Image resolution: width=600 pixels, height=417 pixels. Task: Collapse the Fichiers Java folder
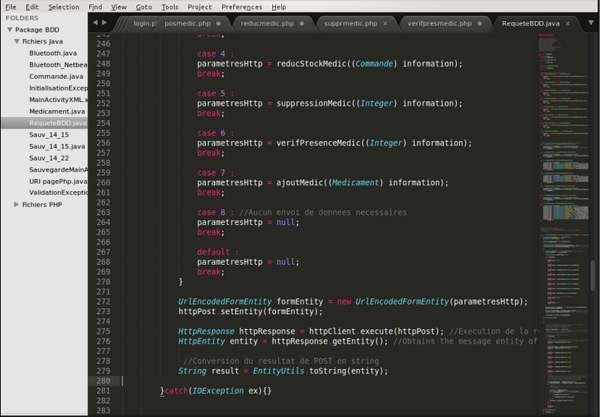17,42
